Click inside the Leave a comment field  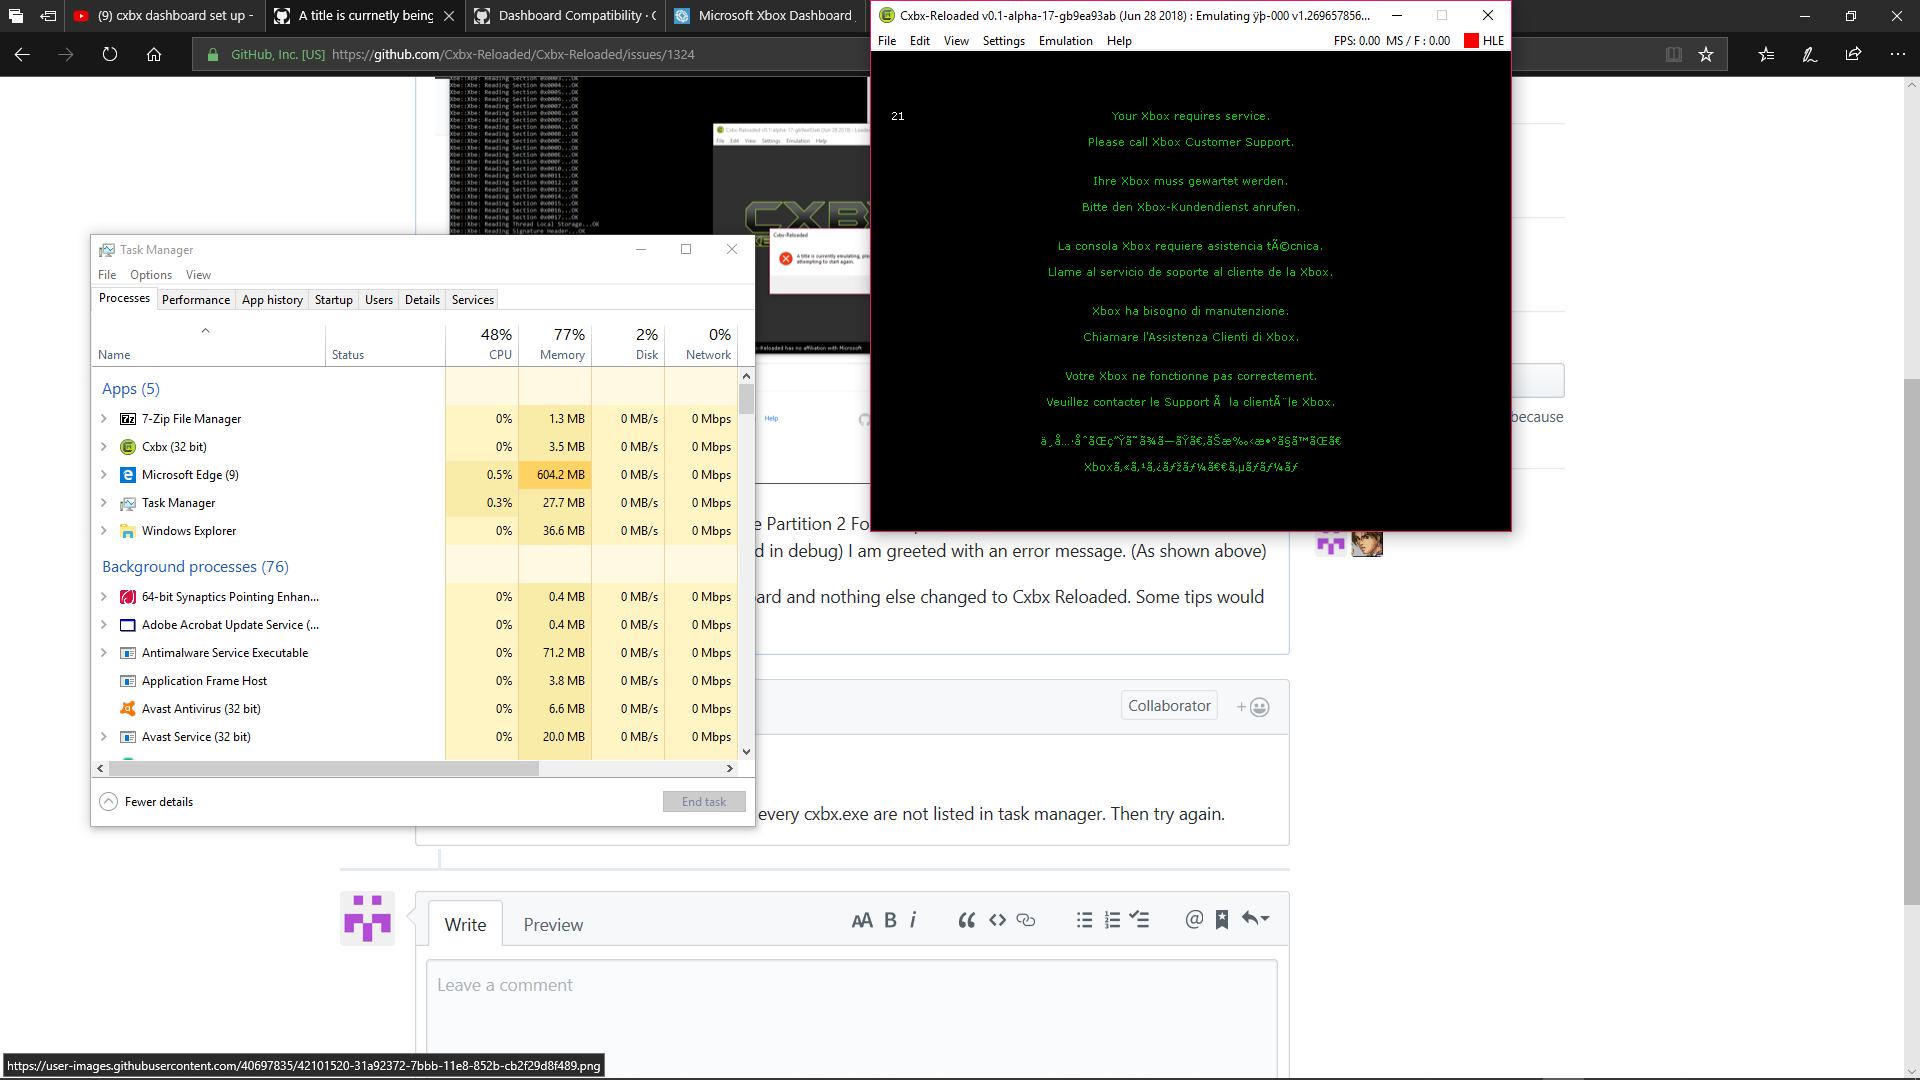point(852,1000)
